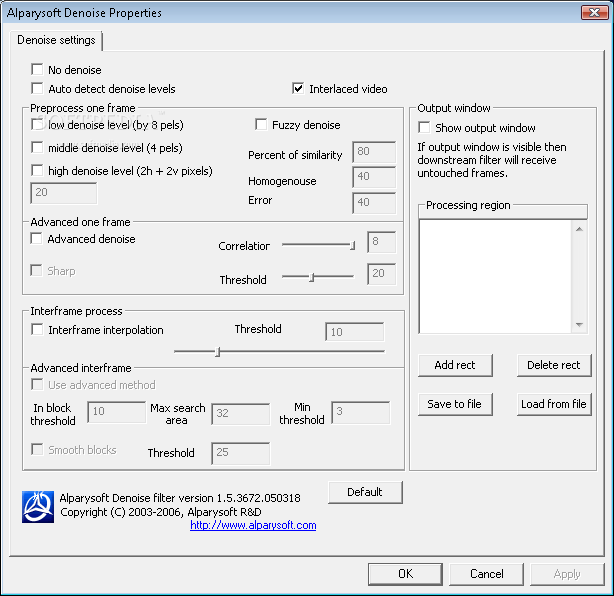This screenshot has height=596, width=614.
Task: Click the Homogenouse value field
Action: tap(374, 177)
